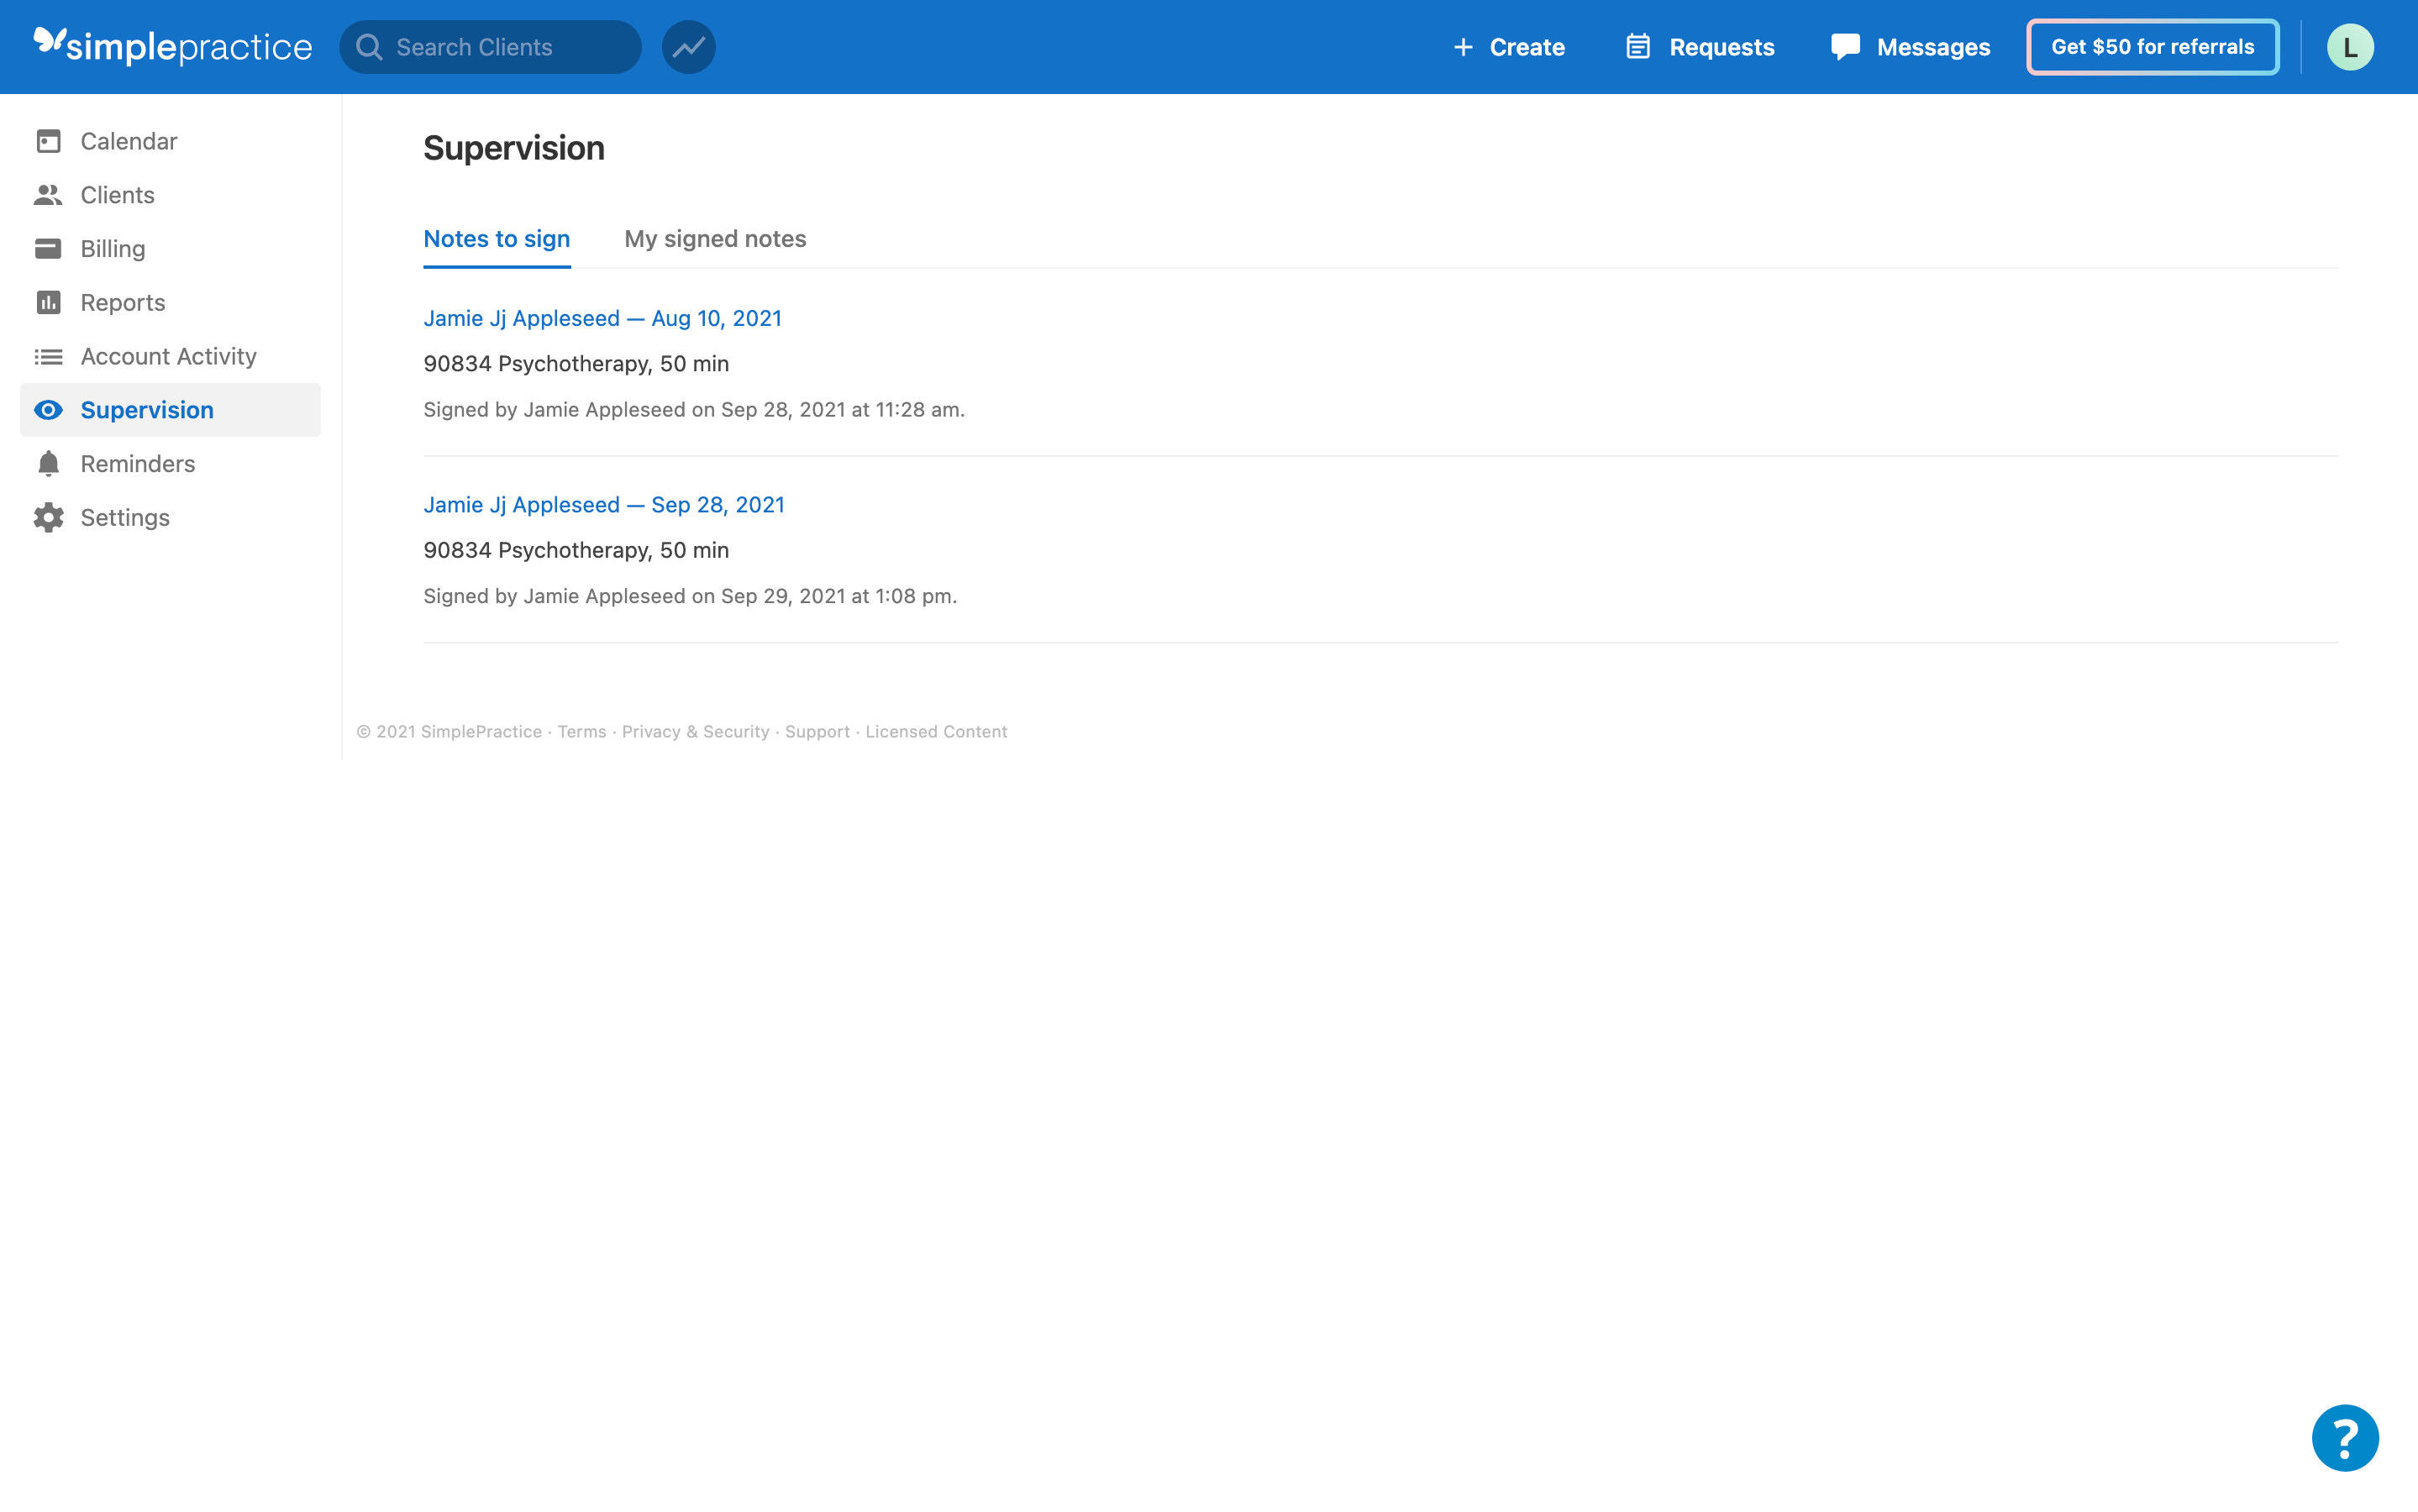
Task: Open Reminders via the bell icon
Action: coord(49,463)
